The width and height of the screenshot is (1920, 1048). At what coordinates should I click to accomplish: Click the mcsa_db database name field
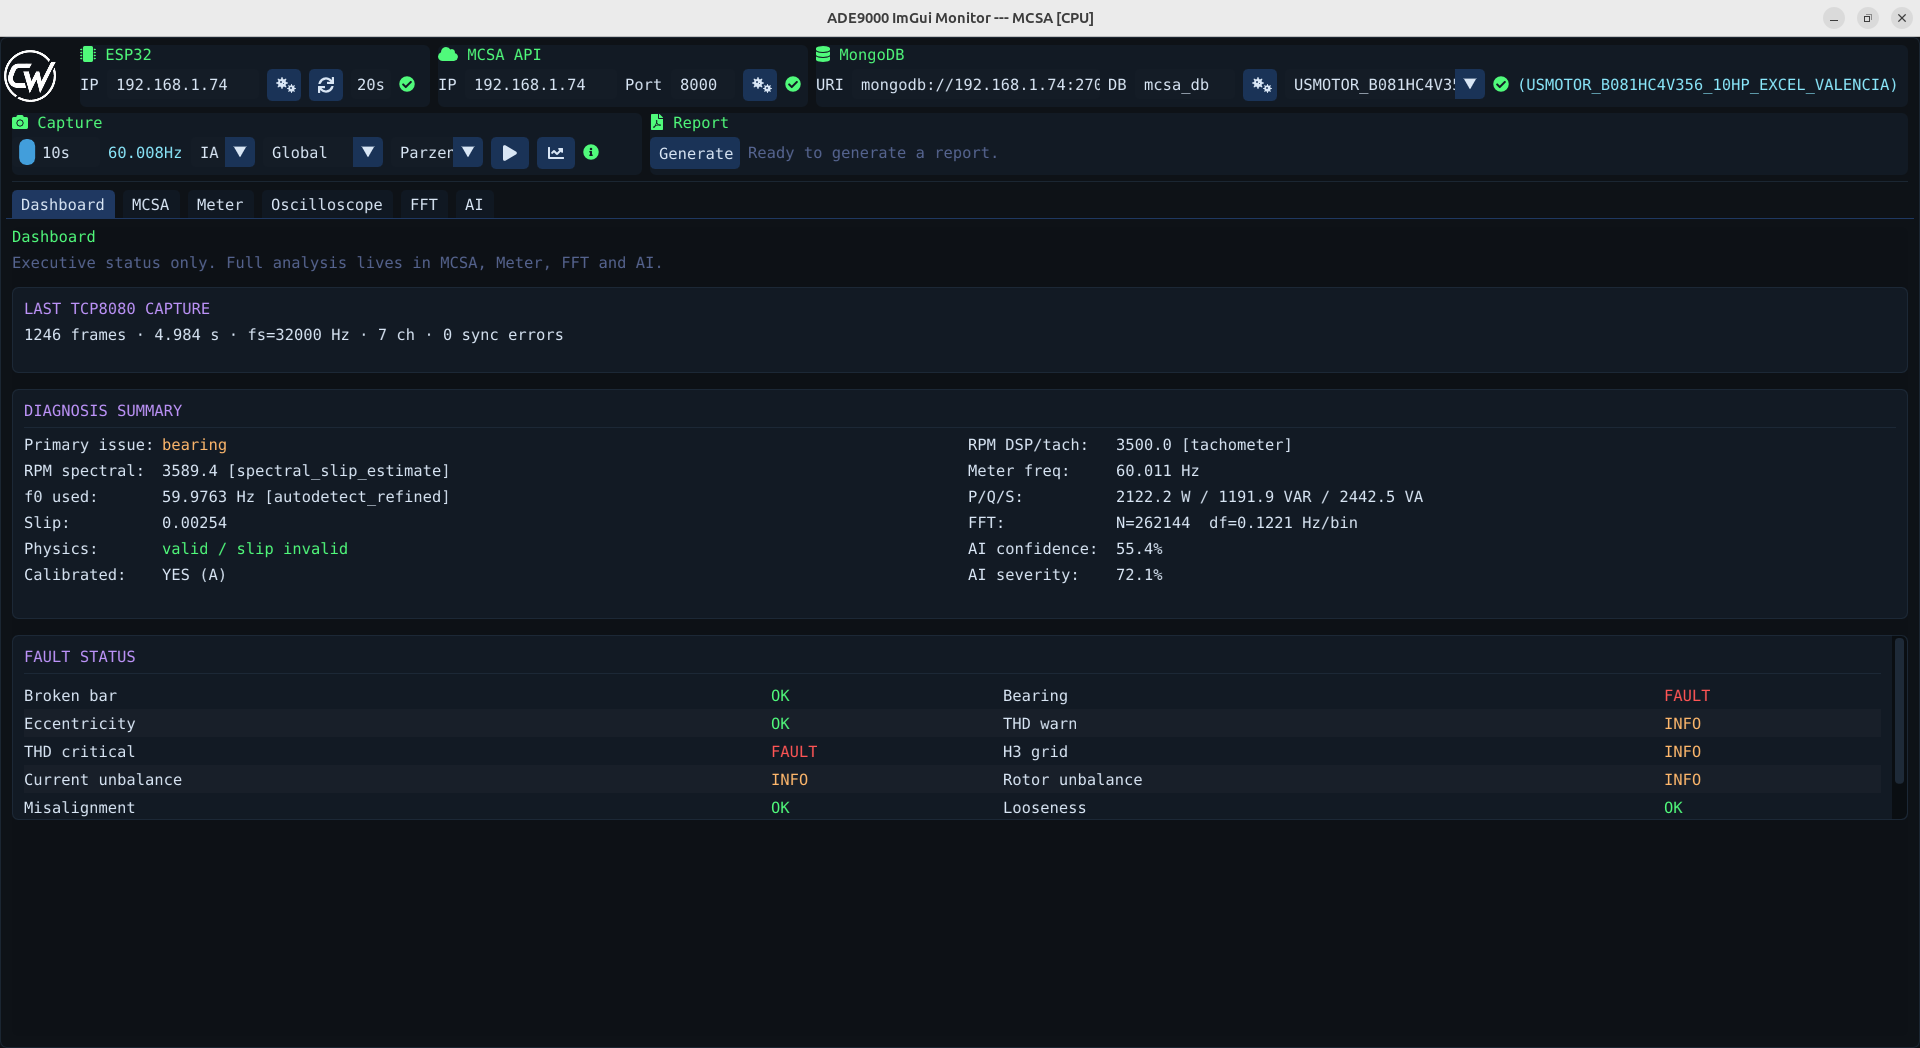(x=1186, y=85)
